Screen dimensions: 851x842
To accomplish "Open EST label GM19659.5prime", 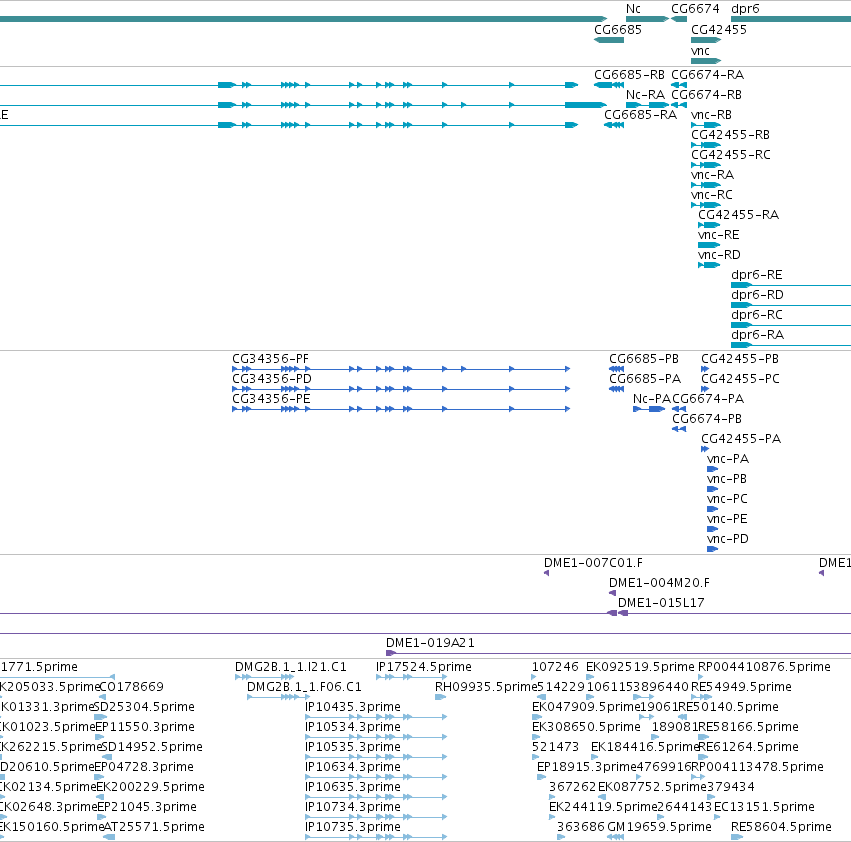I will point(659,827).
